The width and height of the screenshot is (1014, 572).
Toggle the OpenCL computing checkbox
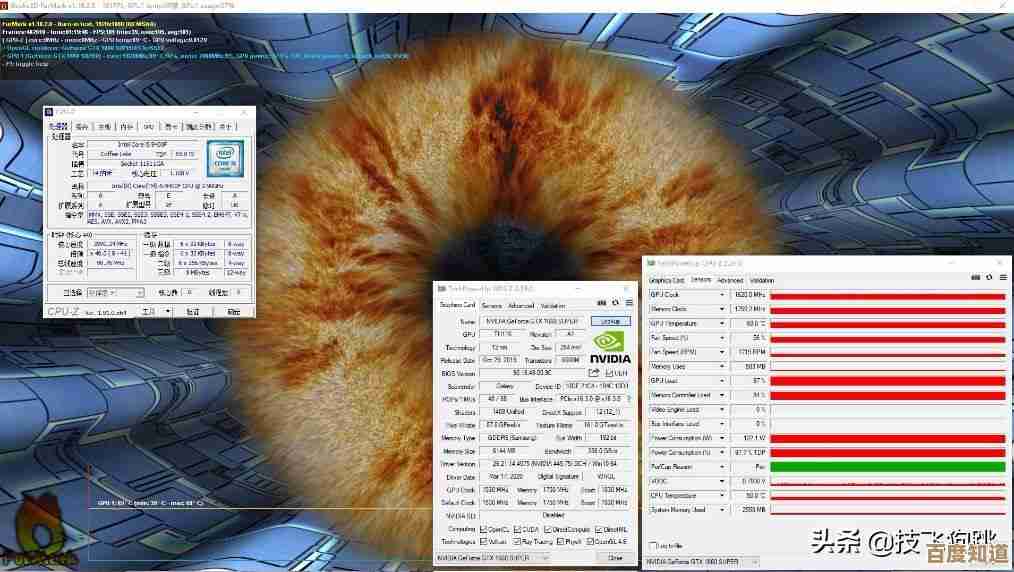(483, 528)
